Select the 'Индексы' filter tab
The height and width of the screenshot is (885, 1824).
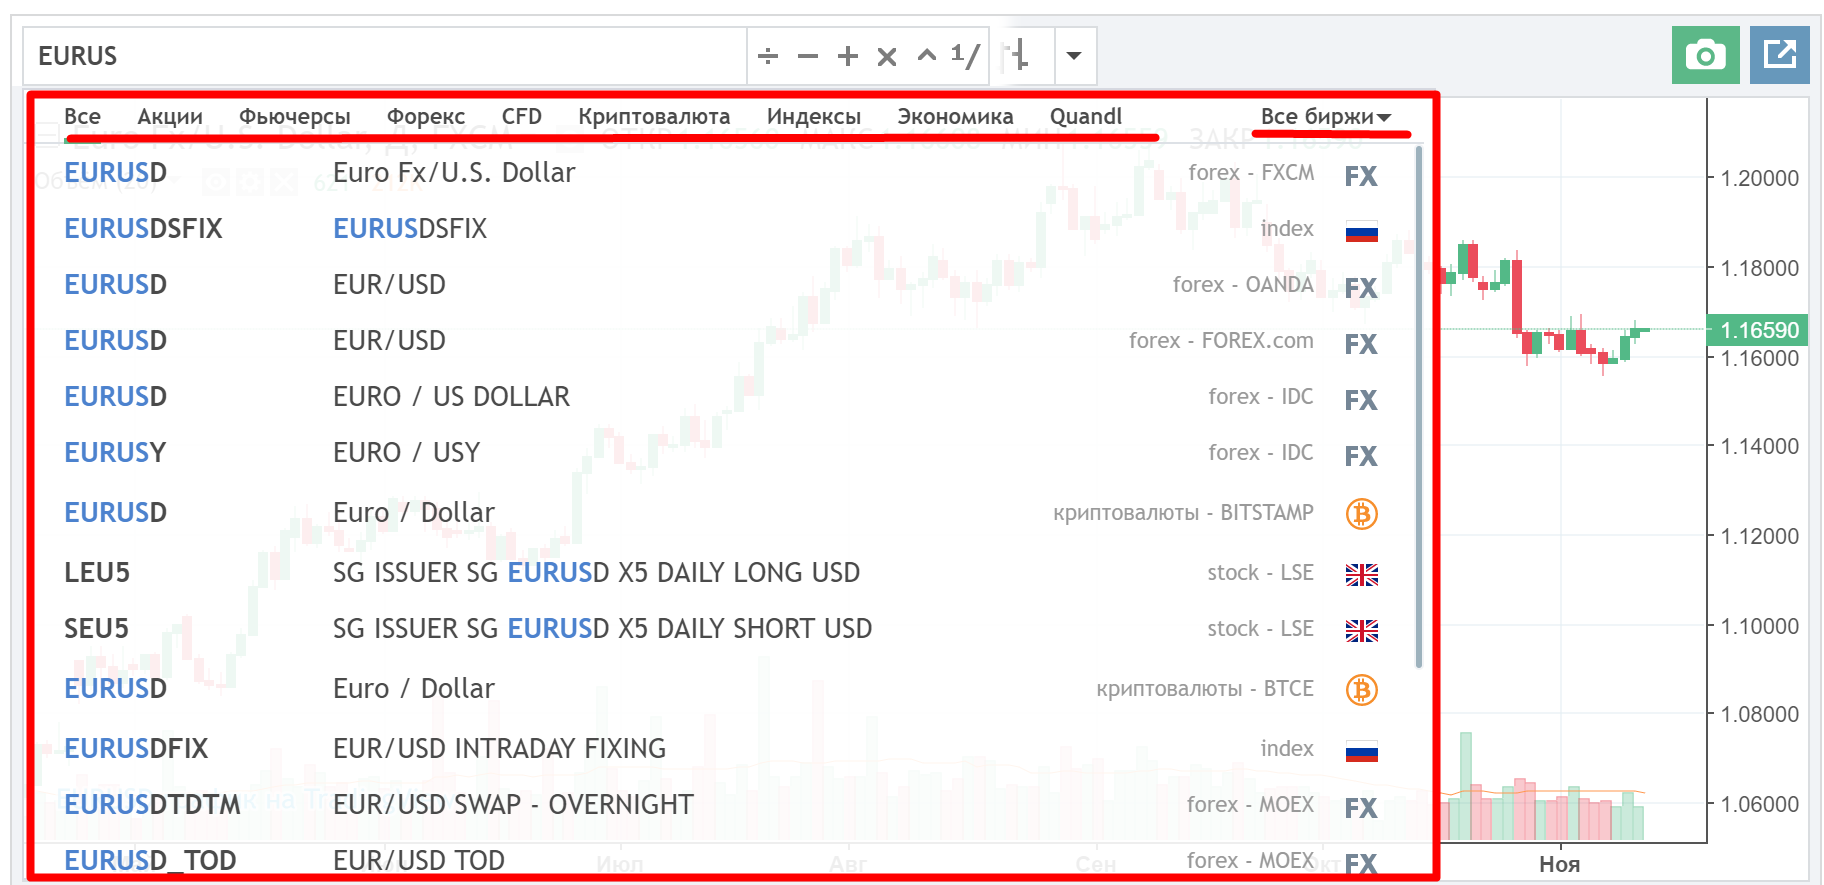point(813,117)
